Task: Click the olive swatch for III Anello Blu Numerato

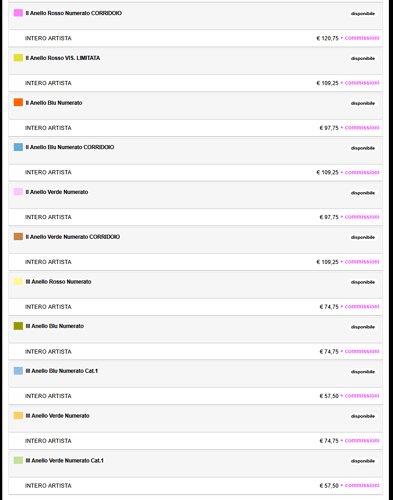Action: pos(18,326)
